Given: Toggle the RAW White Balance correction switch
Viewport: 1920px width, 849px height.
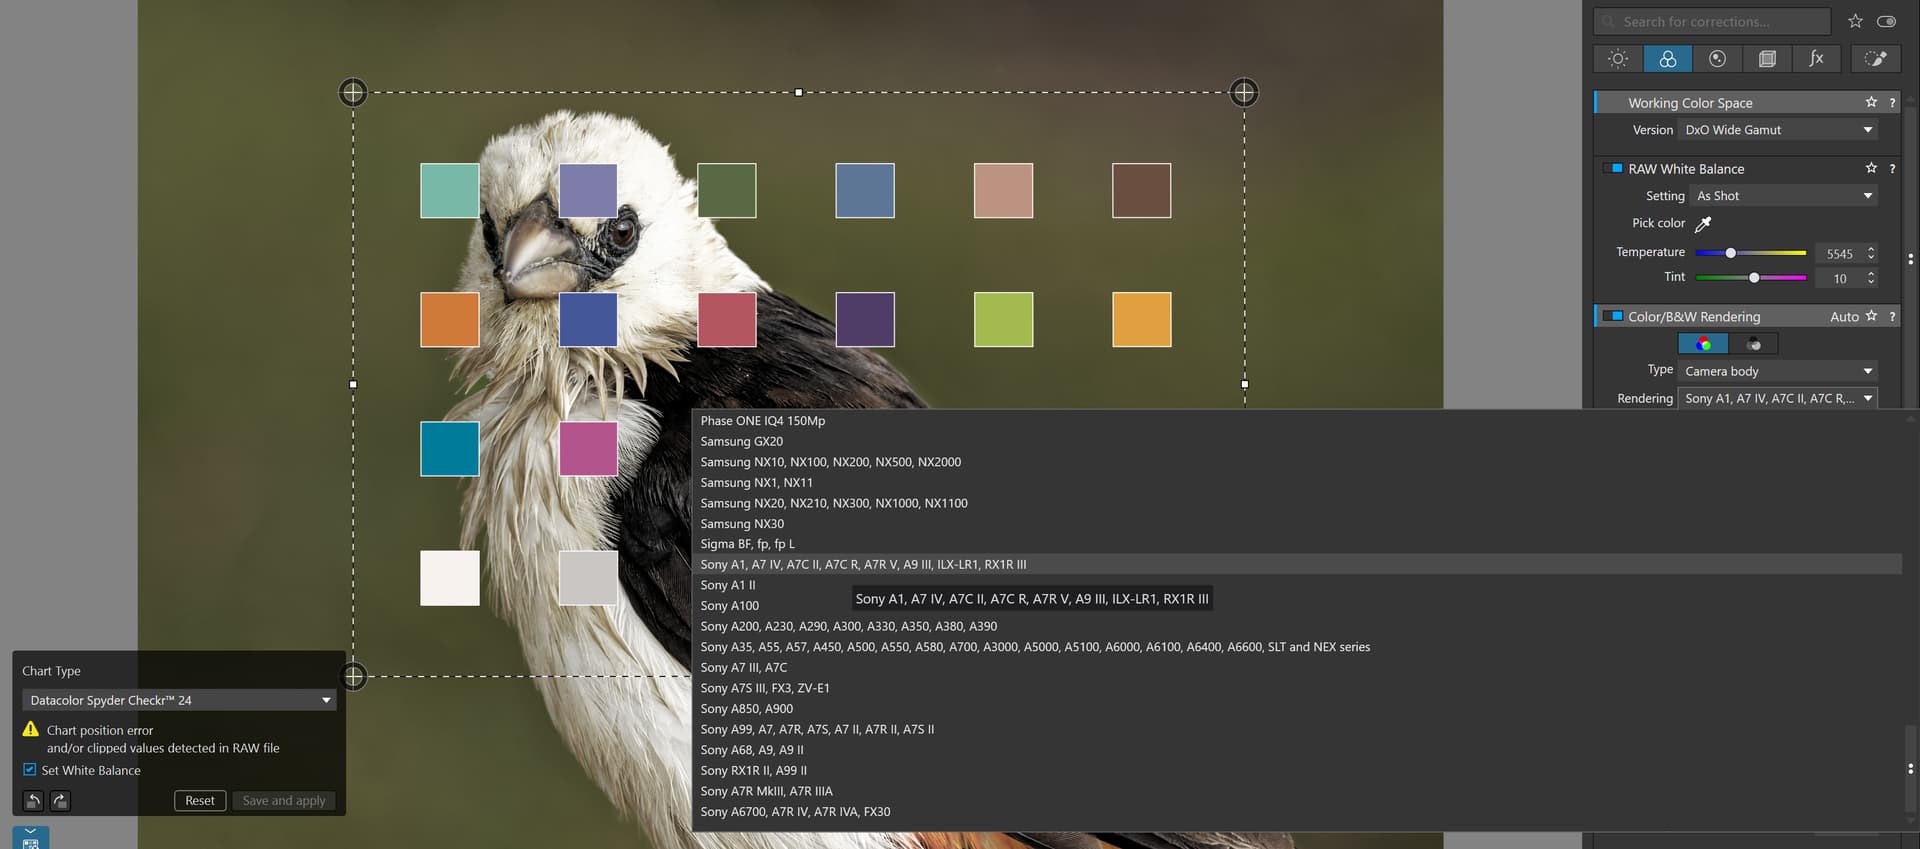Looking at the screenshot, I should click(x=1613, y=169).
